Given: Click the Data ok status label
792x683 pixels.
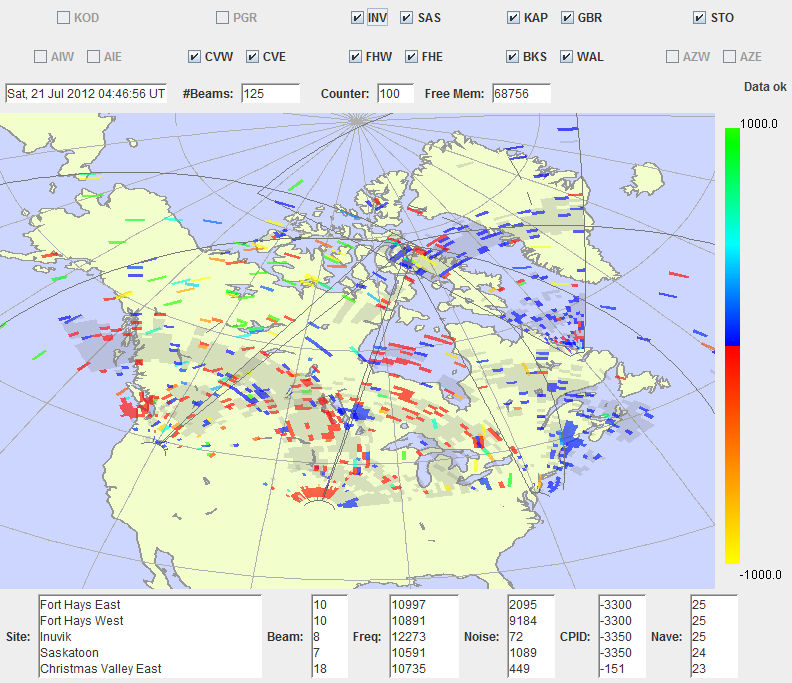Looking at the screenshot, I should 765,87.
